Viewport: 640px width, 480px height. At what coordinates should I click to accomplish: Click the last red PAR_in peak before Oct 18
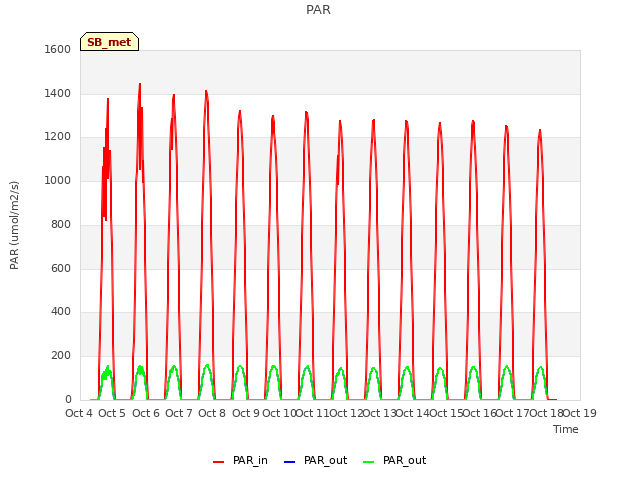[x=540, y=131]
